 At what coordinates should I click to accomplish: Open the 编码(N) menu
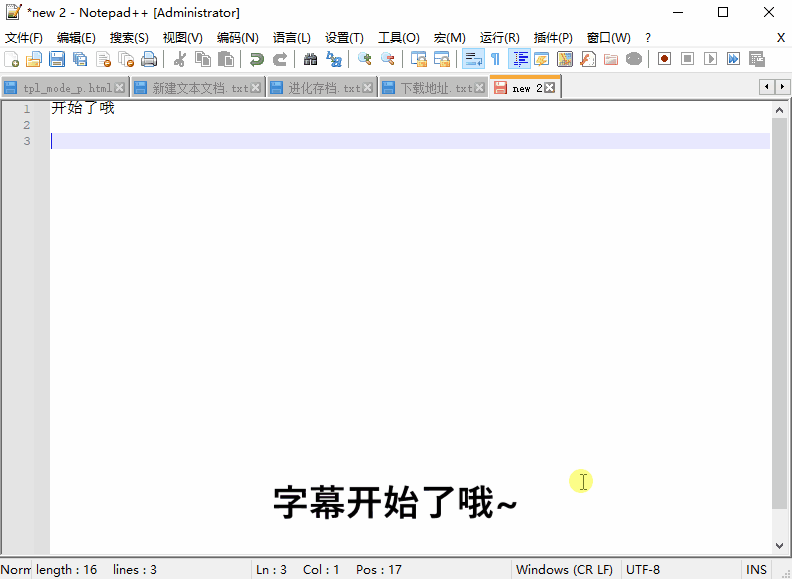coord(237,38)
